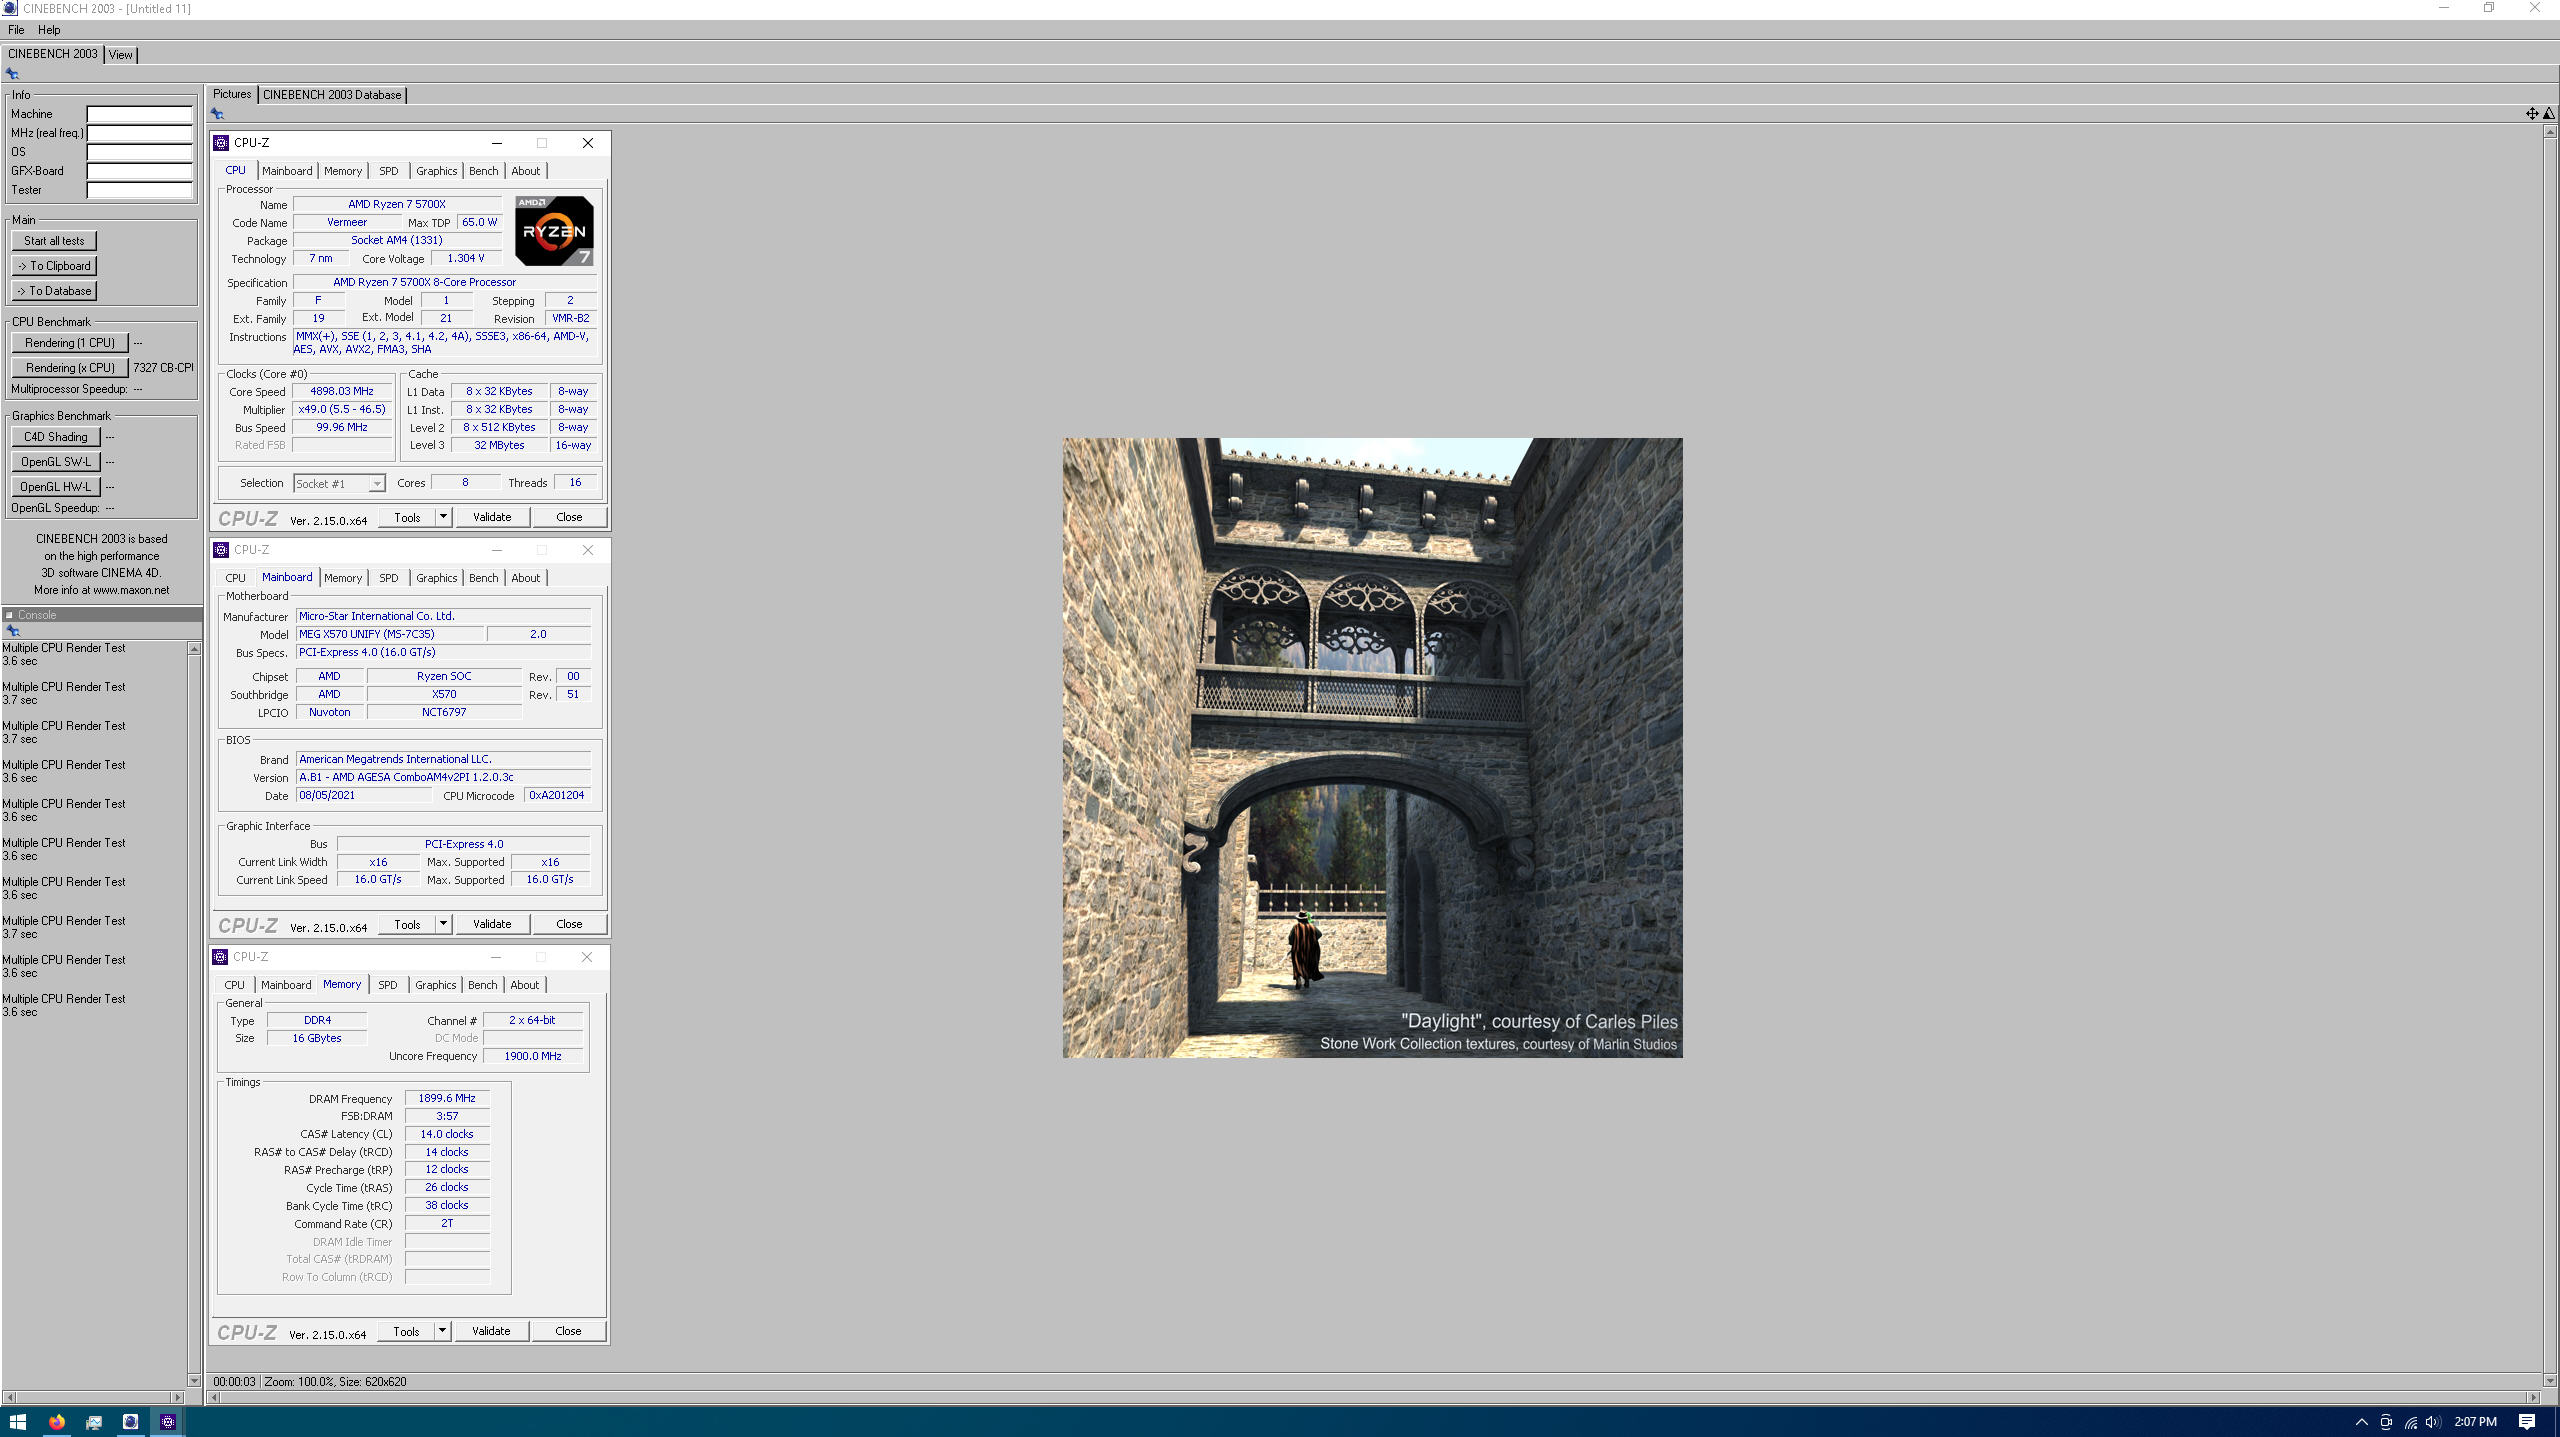Click the AMD Ryzen 7 5700X name field

[x=397, y=204]
